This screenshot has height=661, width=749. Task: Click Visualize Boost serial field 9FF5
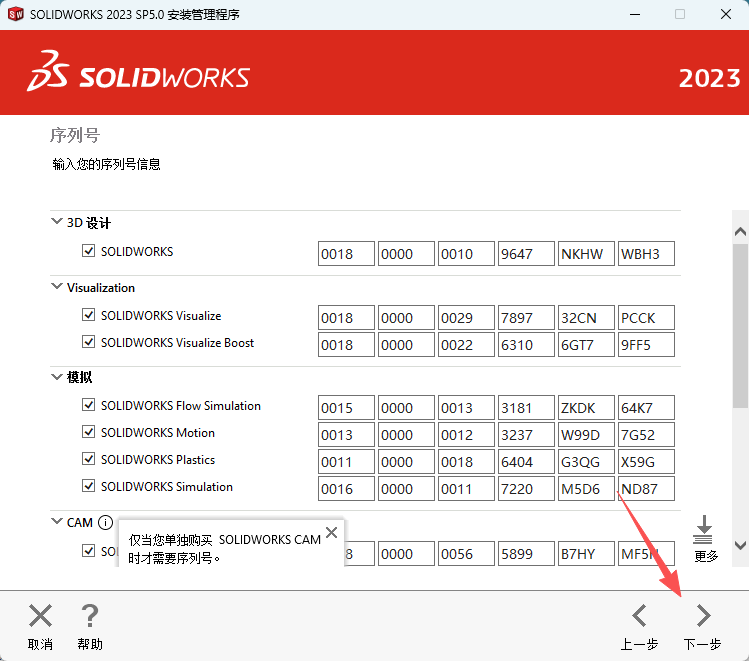pos(646,345)
